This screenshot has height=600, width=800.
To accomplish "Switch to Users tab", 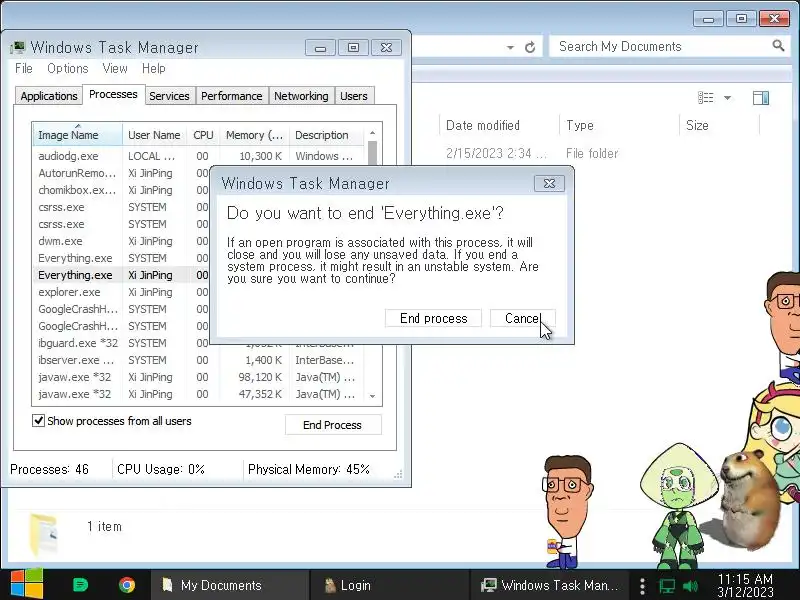I will [x=354, y=96].
